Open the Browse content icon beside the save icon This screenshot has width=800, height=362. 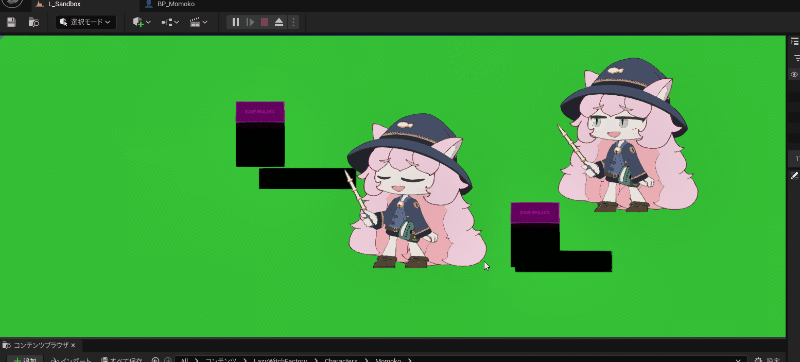click(x=34, y=22)
